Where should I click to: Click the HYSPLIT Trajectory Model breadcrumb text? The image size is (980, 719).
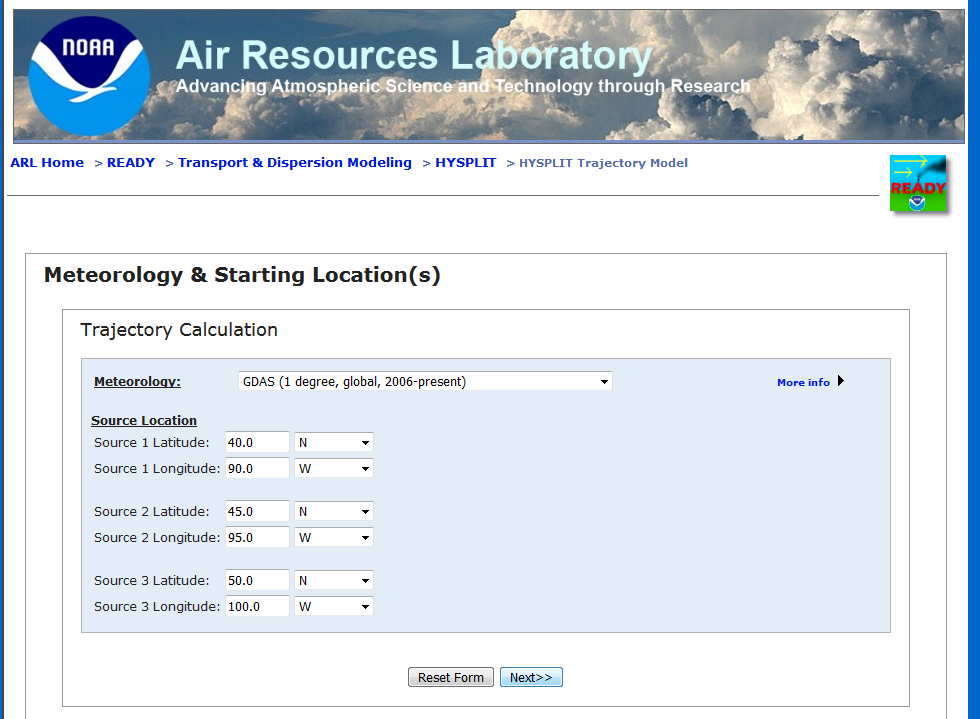603,163
